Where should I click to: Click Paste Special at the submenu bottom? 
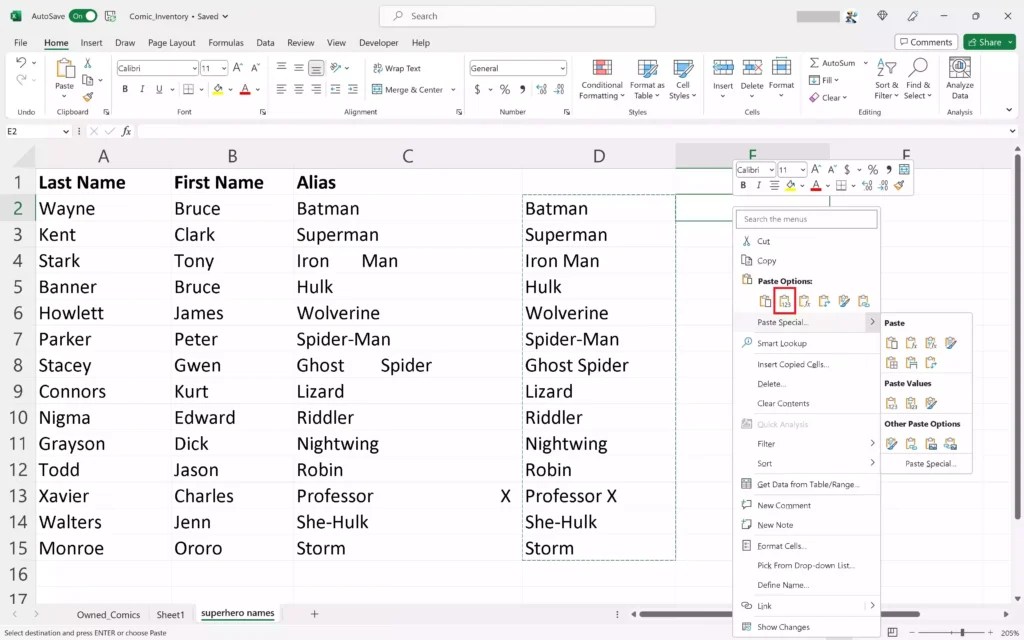[x=929, y=462]
